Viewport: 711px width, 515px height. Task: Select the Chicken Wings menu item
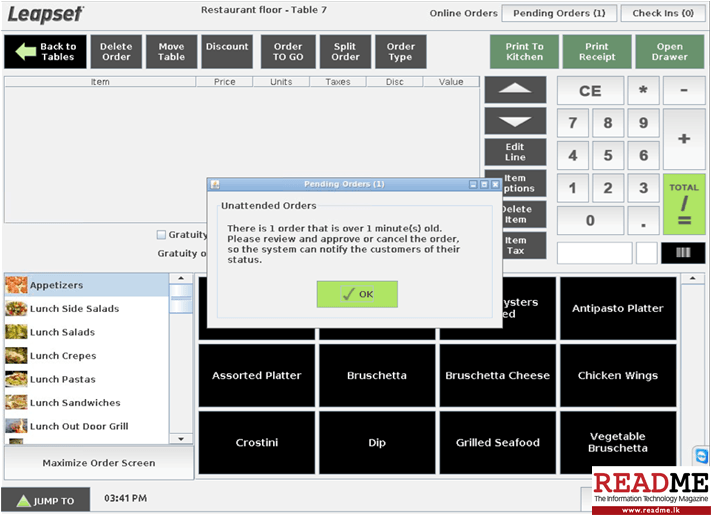click(x=617, y=376)
